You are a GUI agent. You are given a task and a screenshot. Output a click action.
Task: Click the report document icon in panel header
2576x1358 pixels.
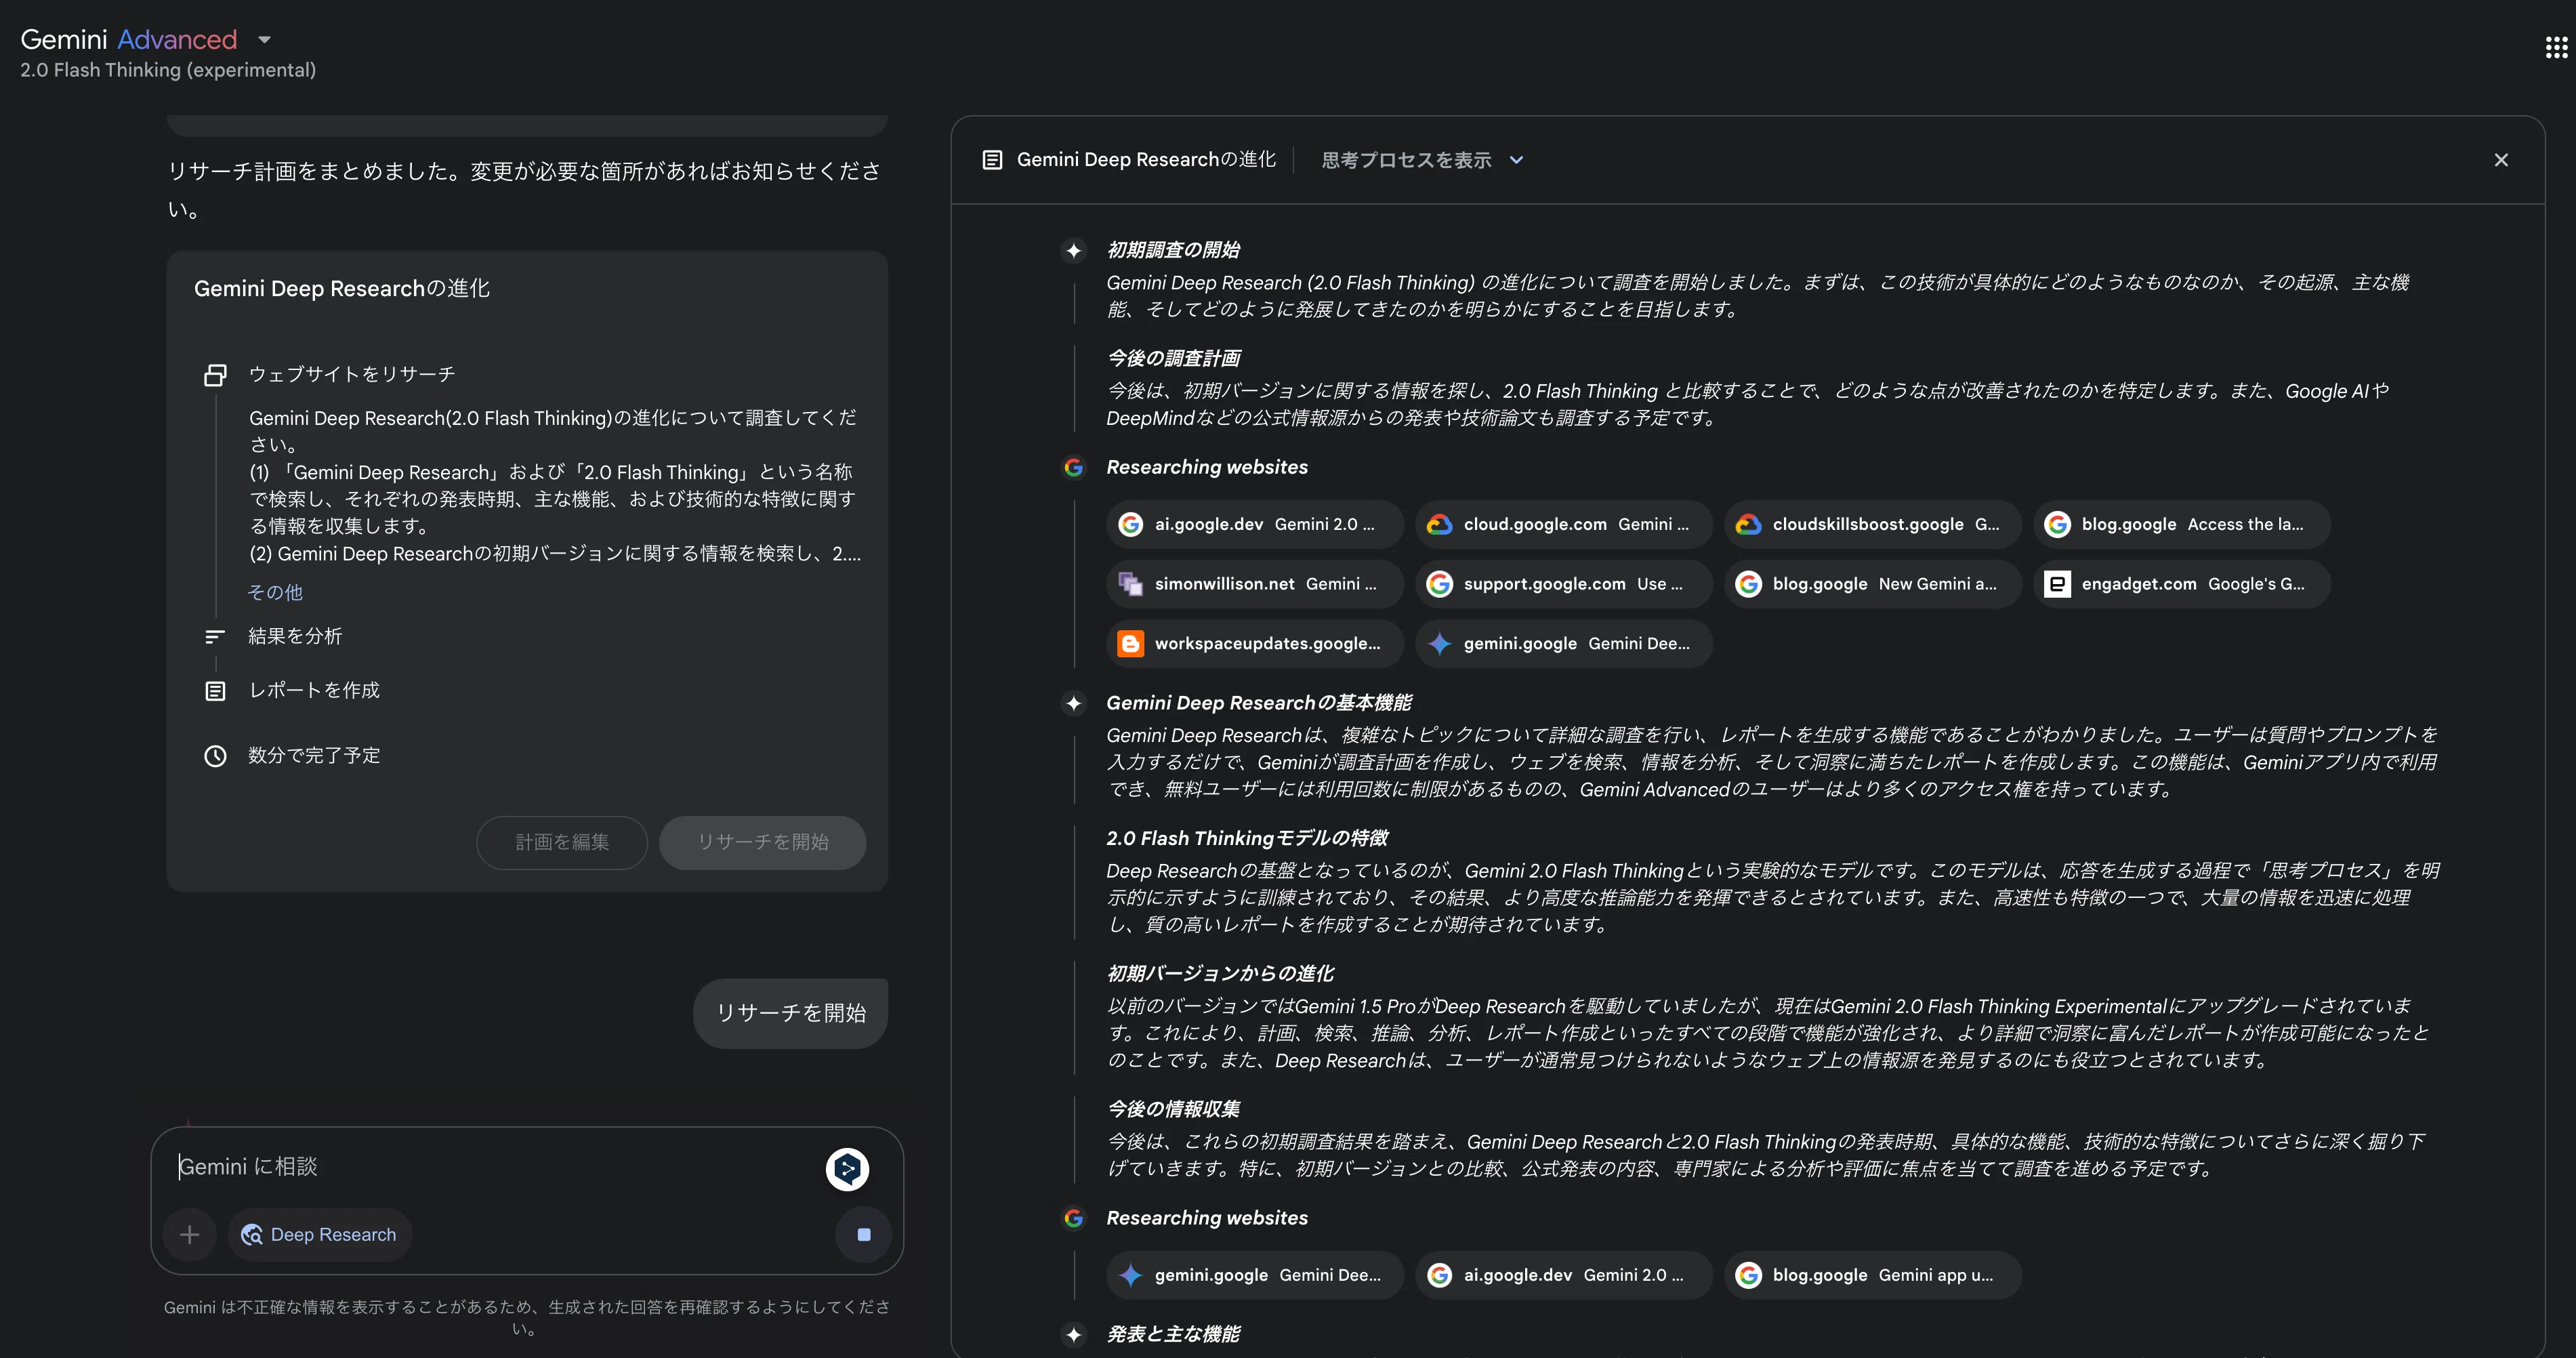[x=991, y=160]
